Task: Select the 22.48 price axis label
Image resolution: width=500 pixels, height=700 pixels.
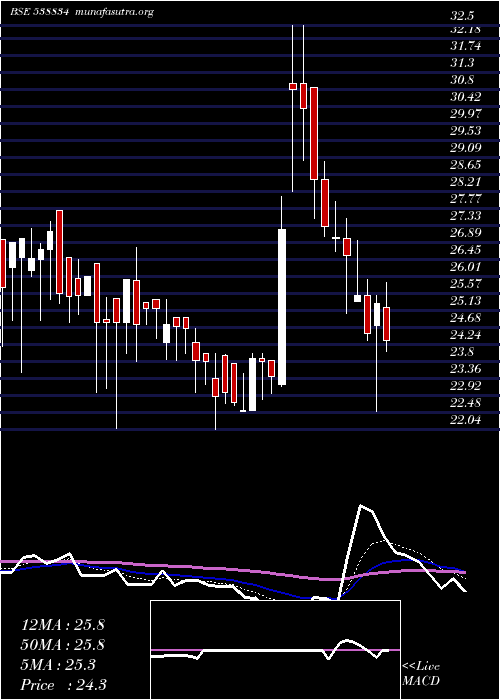Action: (x=465, y=403)
